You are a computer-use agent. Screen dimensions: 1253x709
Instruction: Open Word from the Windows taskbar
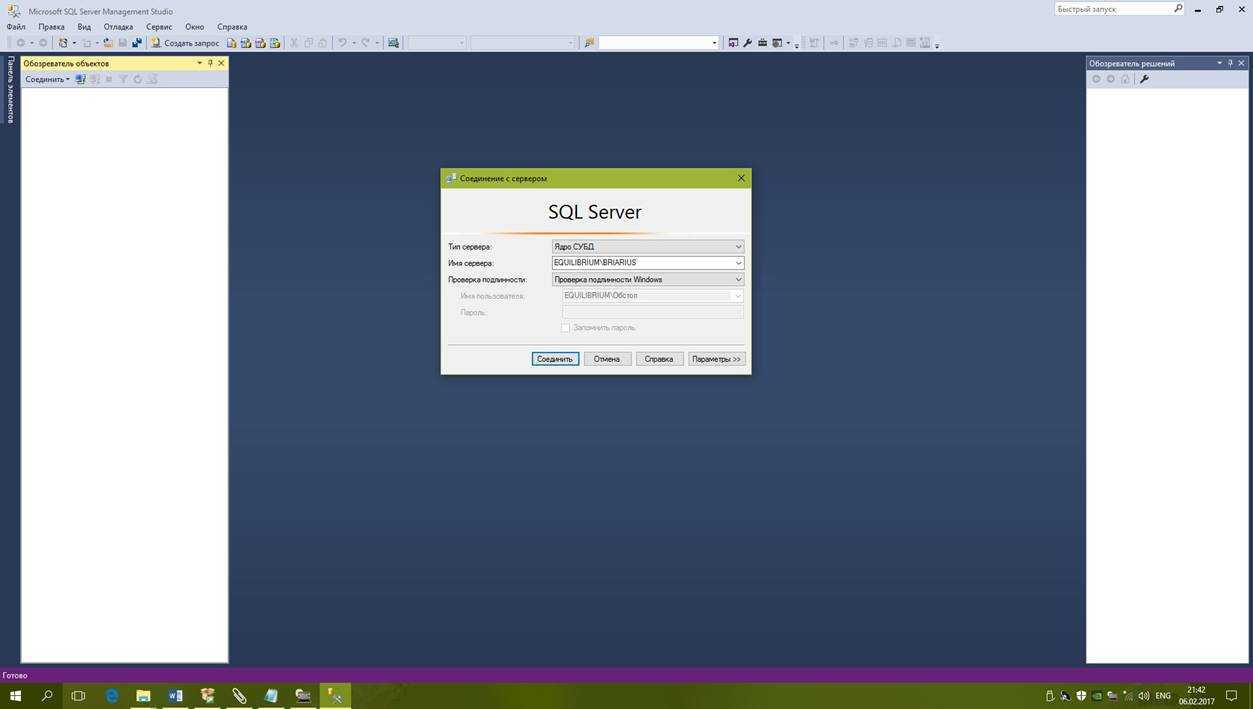[x=175, y=695]
